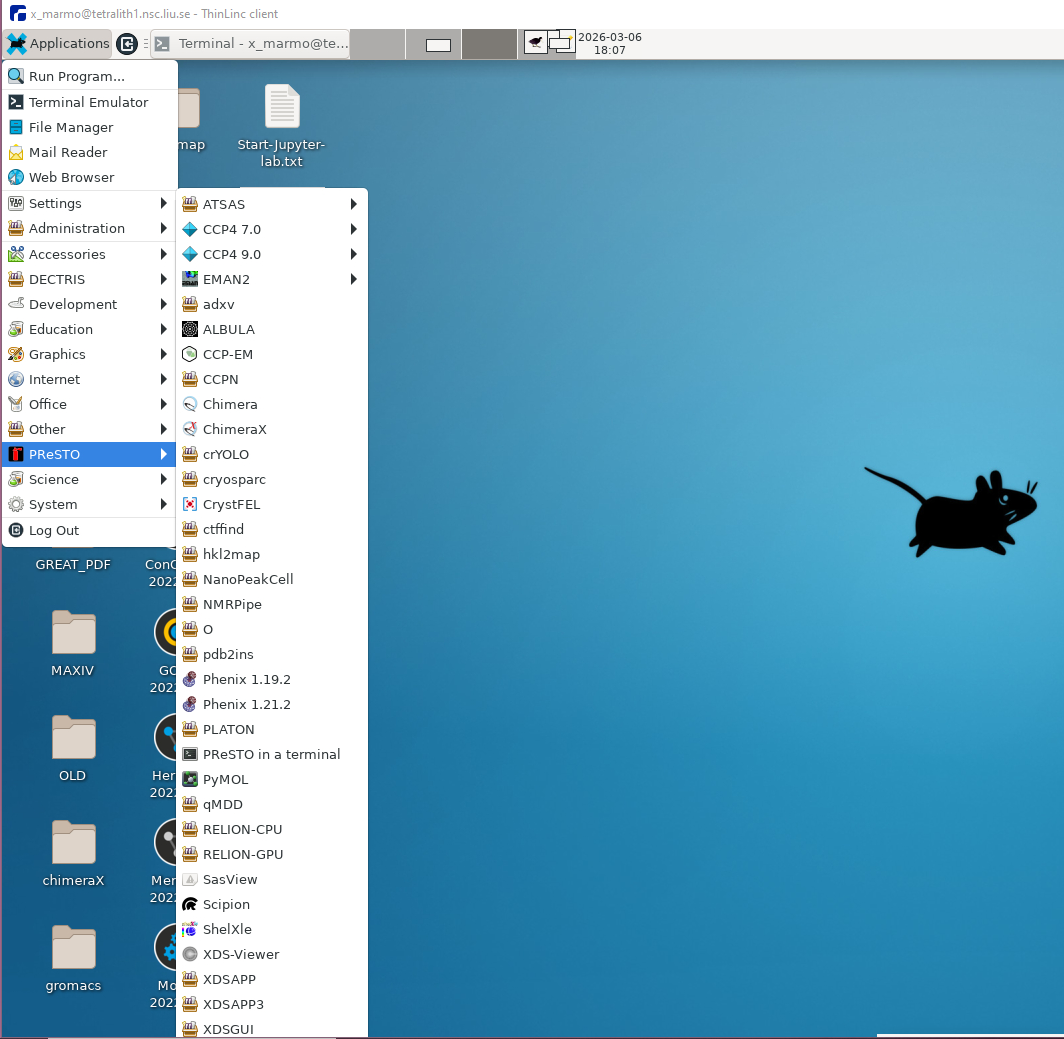Image resolution: width=1064 pixels, height=1039 pixels.
Task: Switch to Terminal window in taskbar
Action: click(250, 44)
